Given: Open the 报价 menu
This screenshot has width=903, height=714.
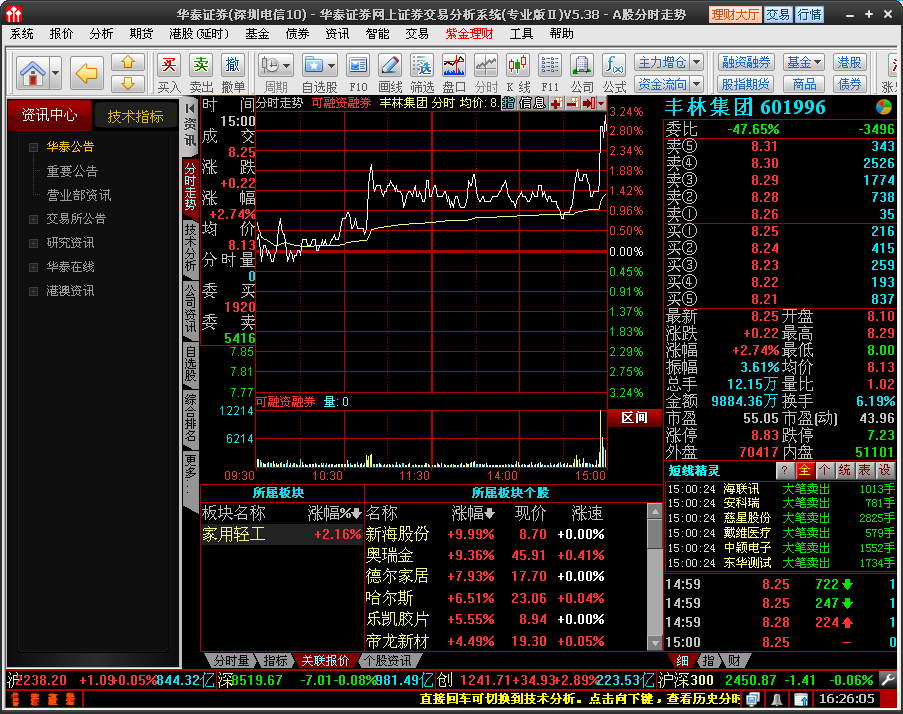Looking at the screenshot, I should pos(62,34).
